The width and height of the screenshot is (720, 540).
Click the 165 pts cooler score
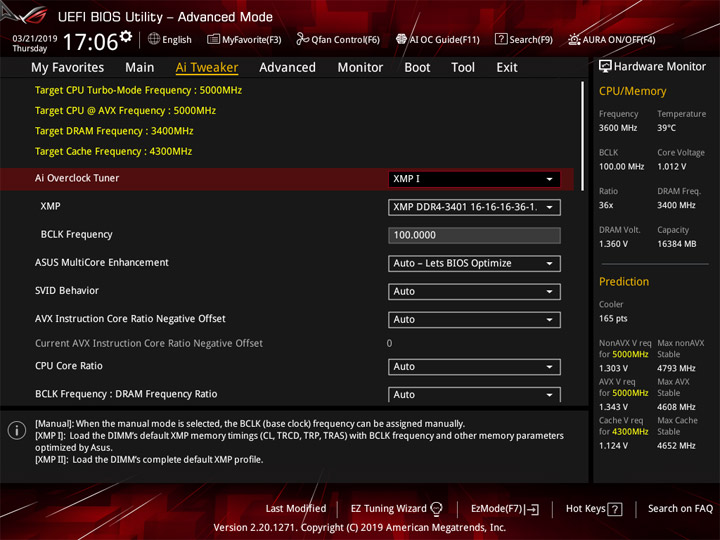tap(613, 319)
